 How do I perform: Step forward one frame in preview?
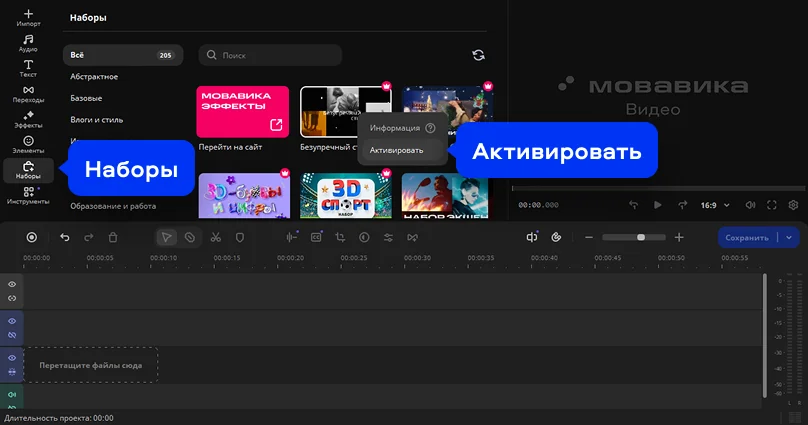pos(682,205)
